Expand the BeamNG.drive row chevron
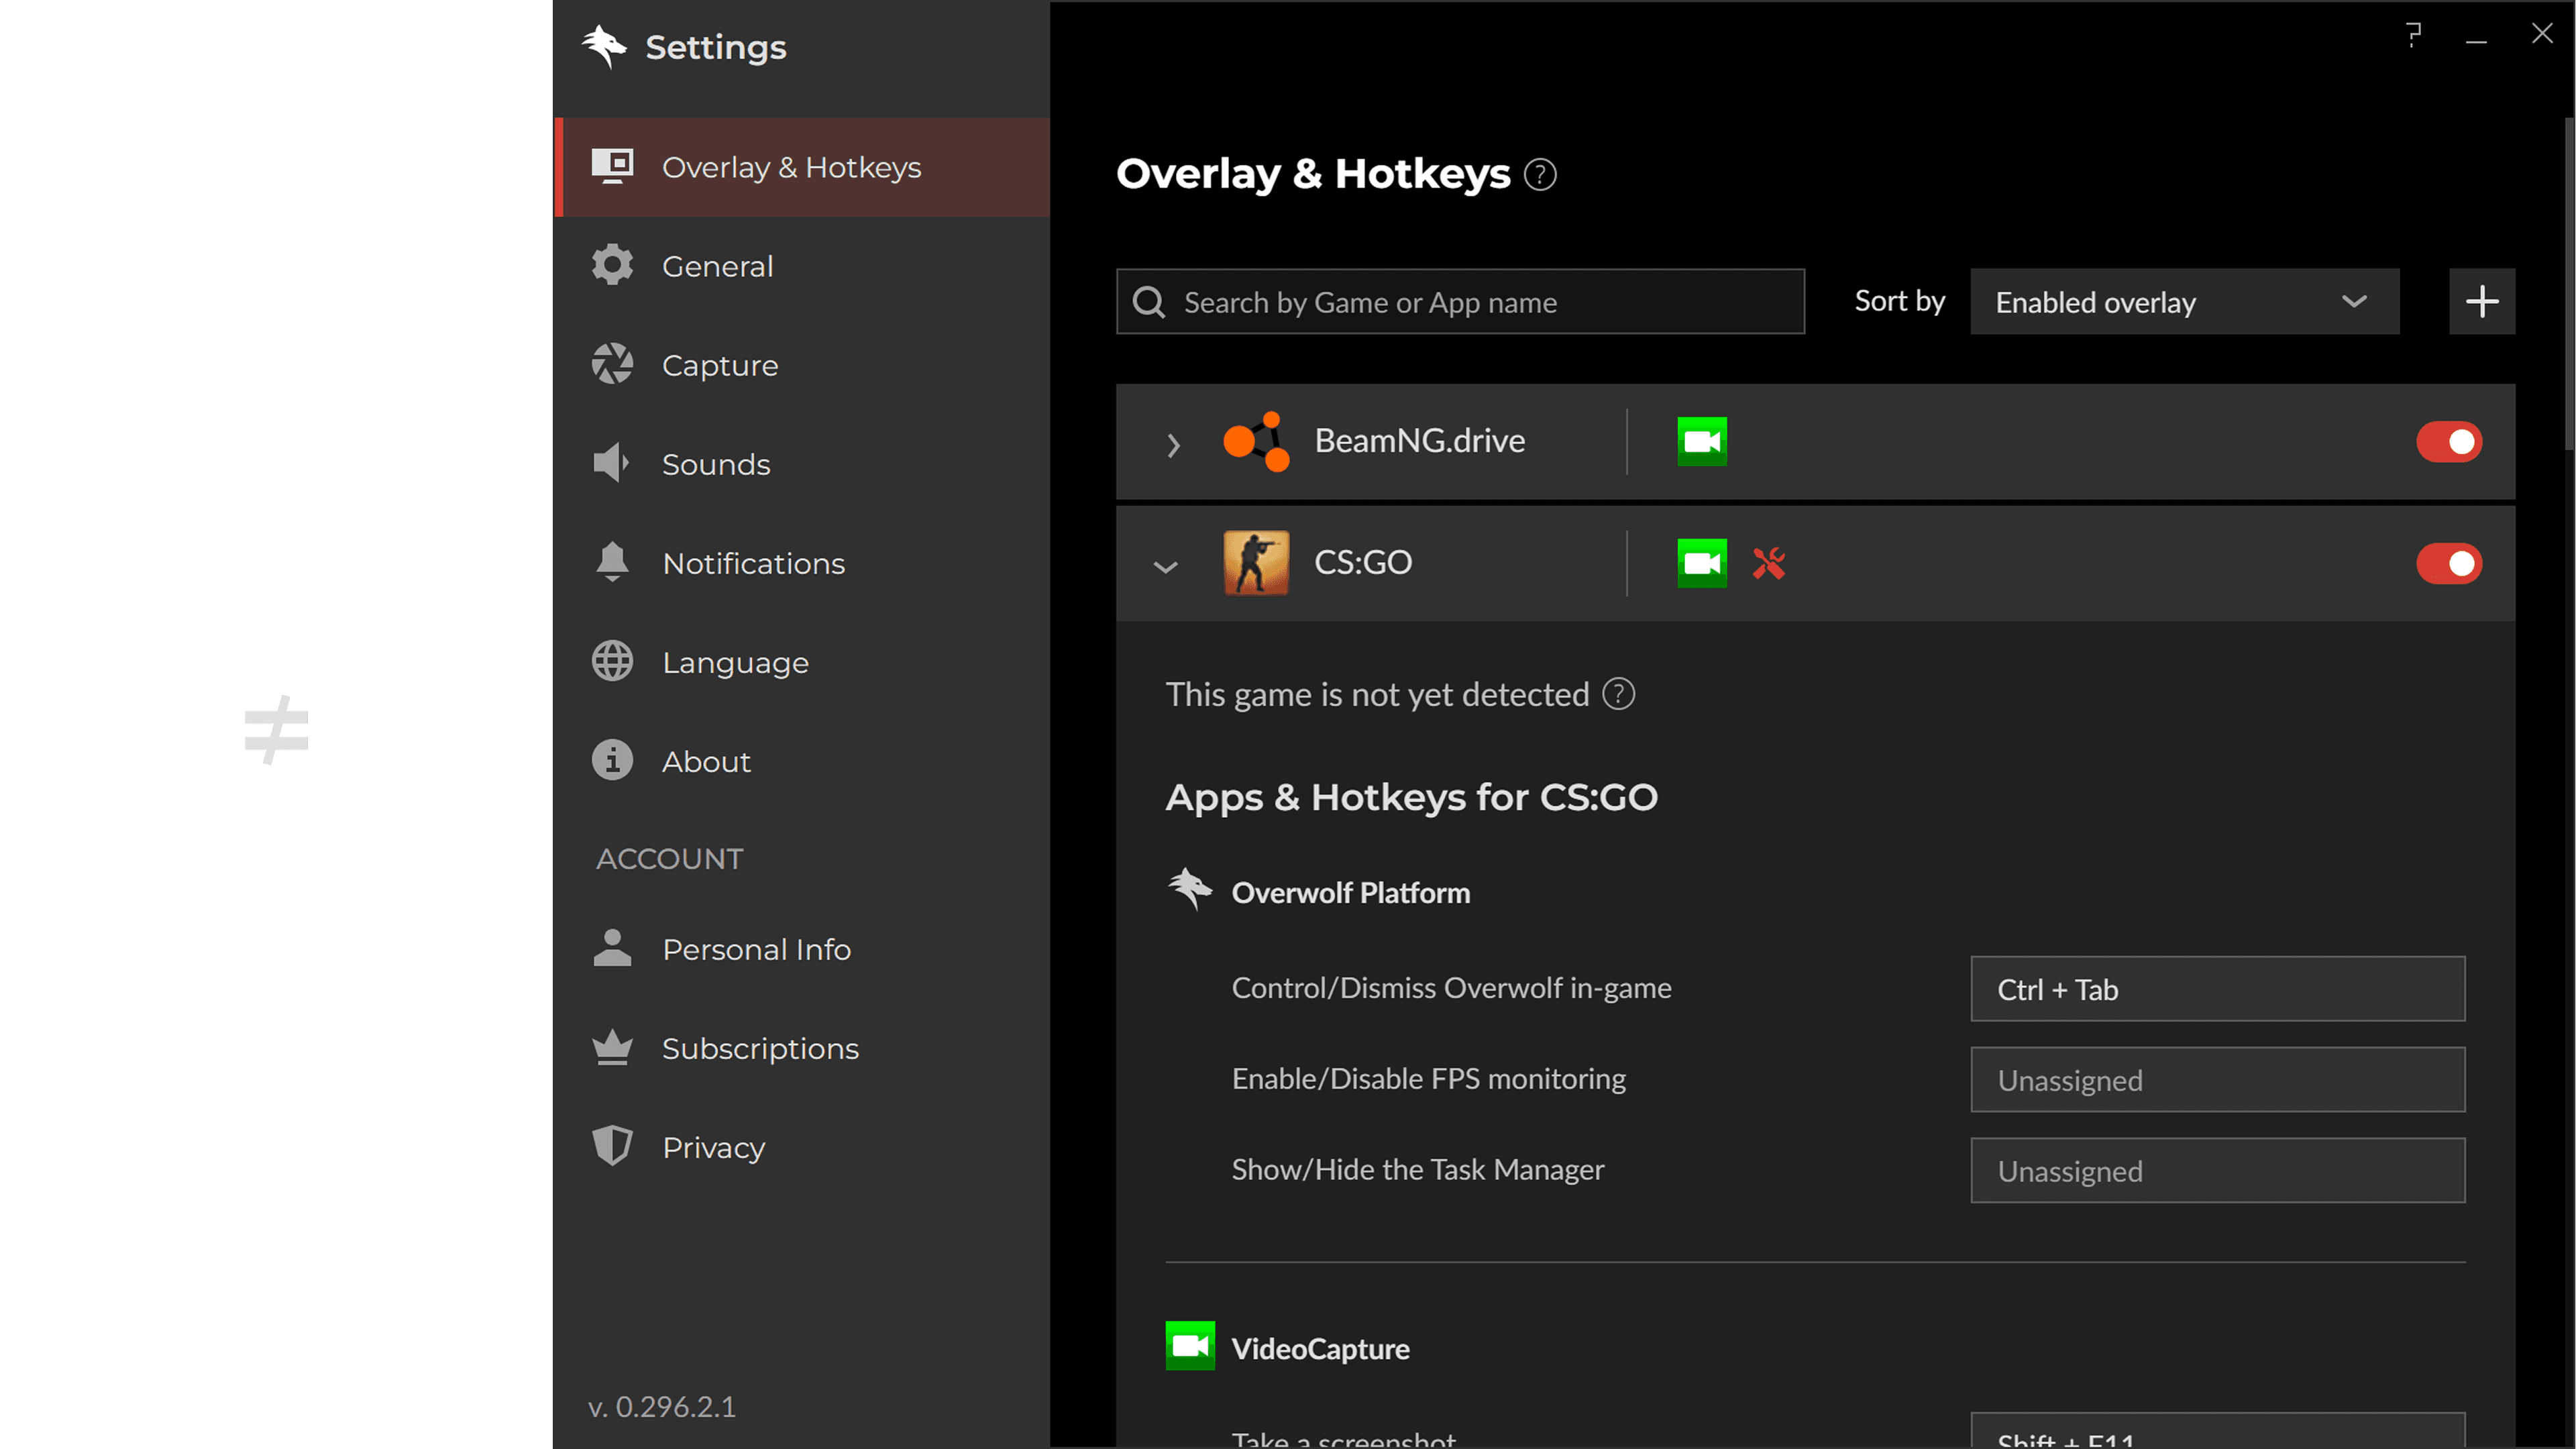The height and width of the screenshot is (1449, 2576). click(x=1174, y=444)
